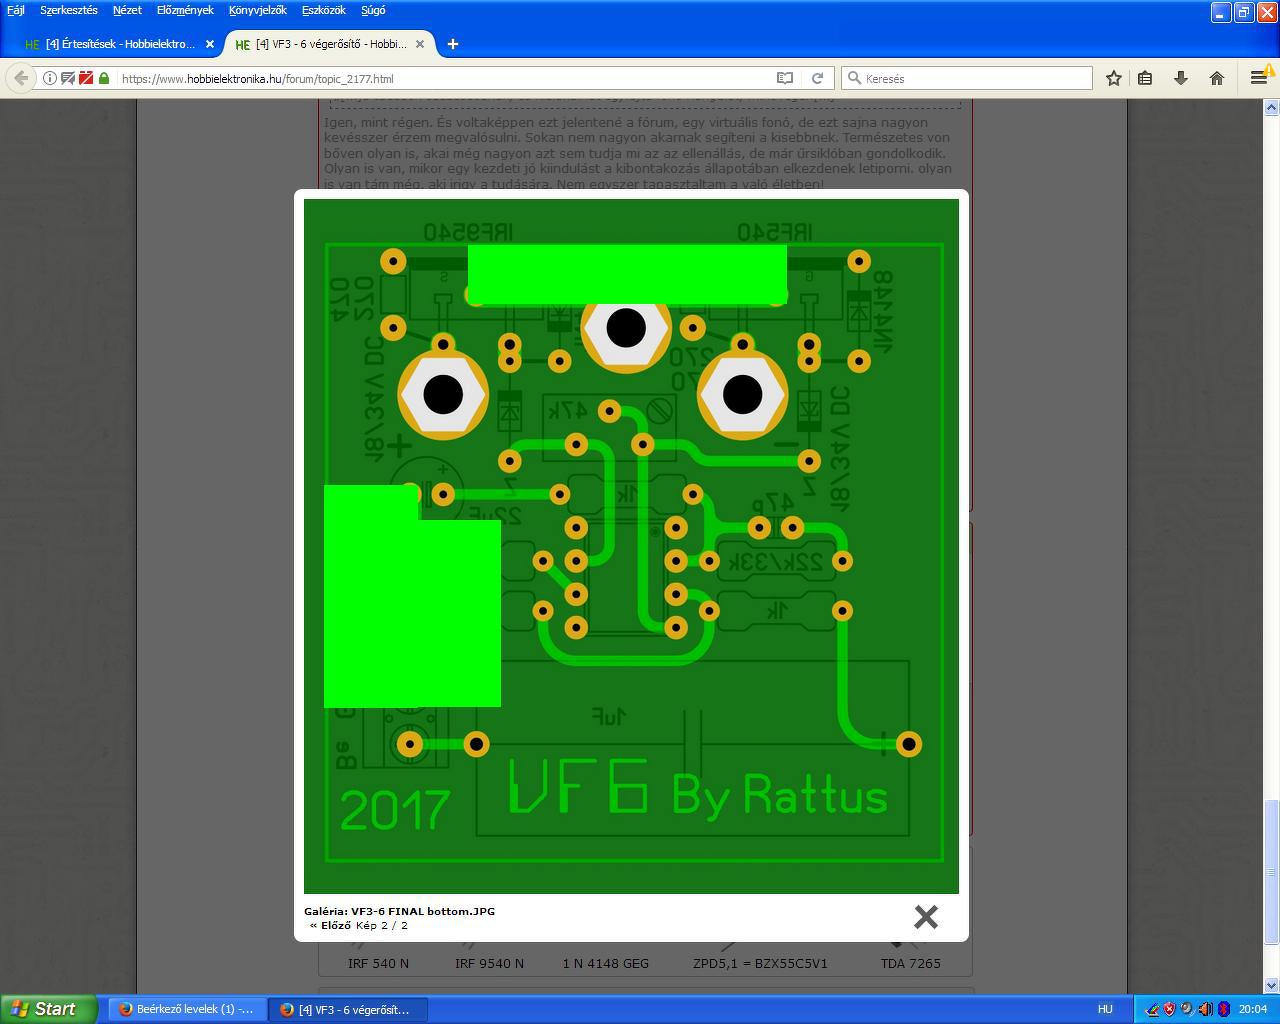Open the Windows Start button
1280x1024 pixels.
pos(48,1009)
